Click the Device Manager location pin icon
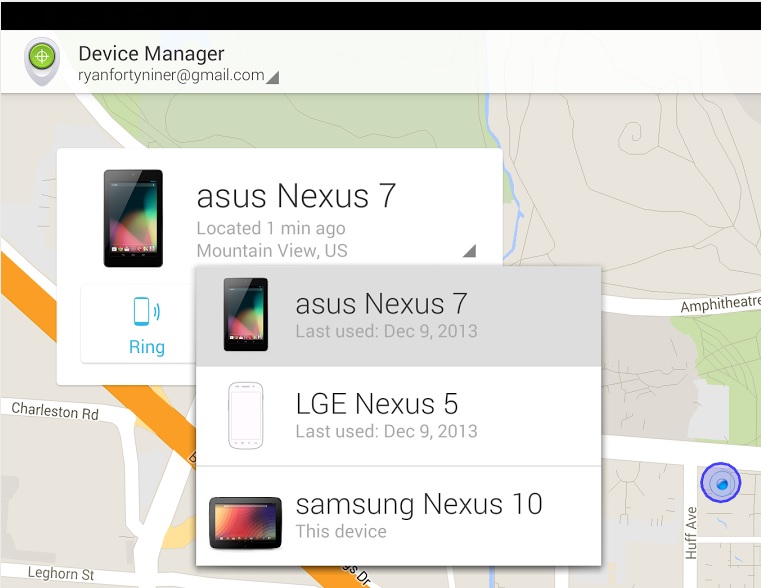Image resolution: width=761 pixels, height=588 pixels. (x=42, y=61)
